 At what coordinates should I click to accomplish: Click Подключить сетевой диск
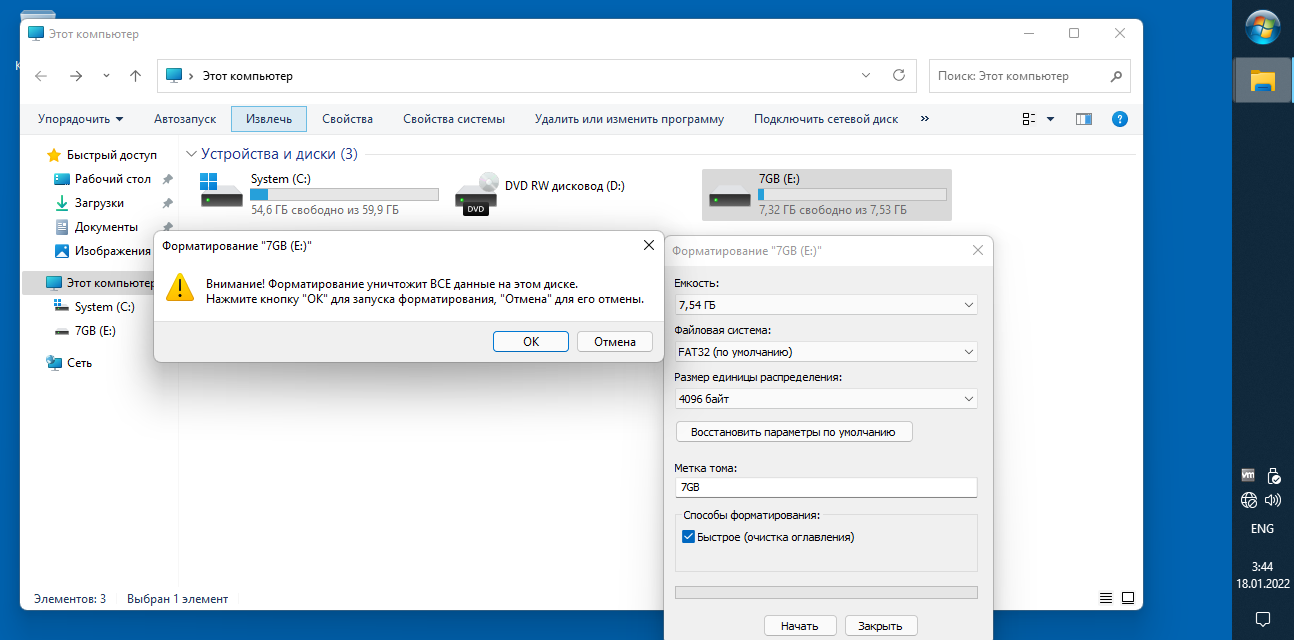click(826, 119)
